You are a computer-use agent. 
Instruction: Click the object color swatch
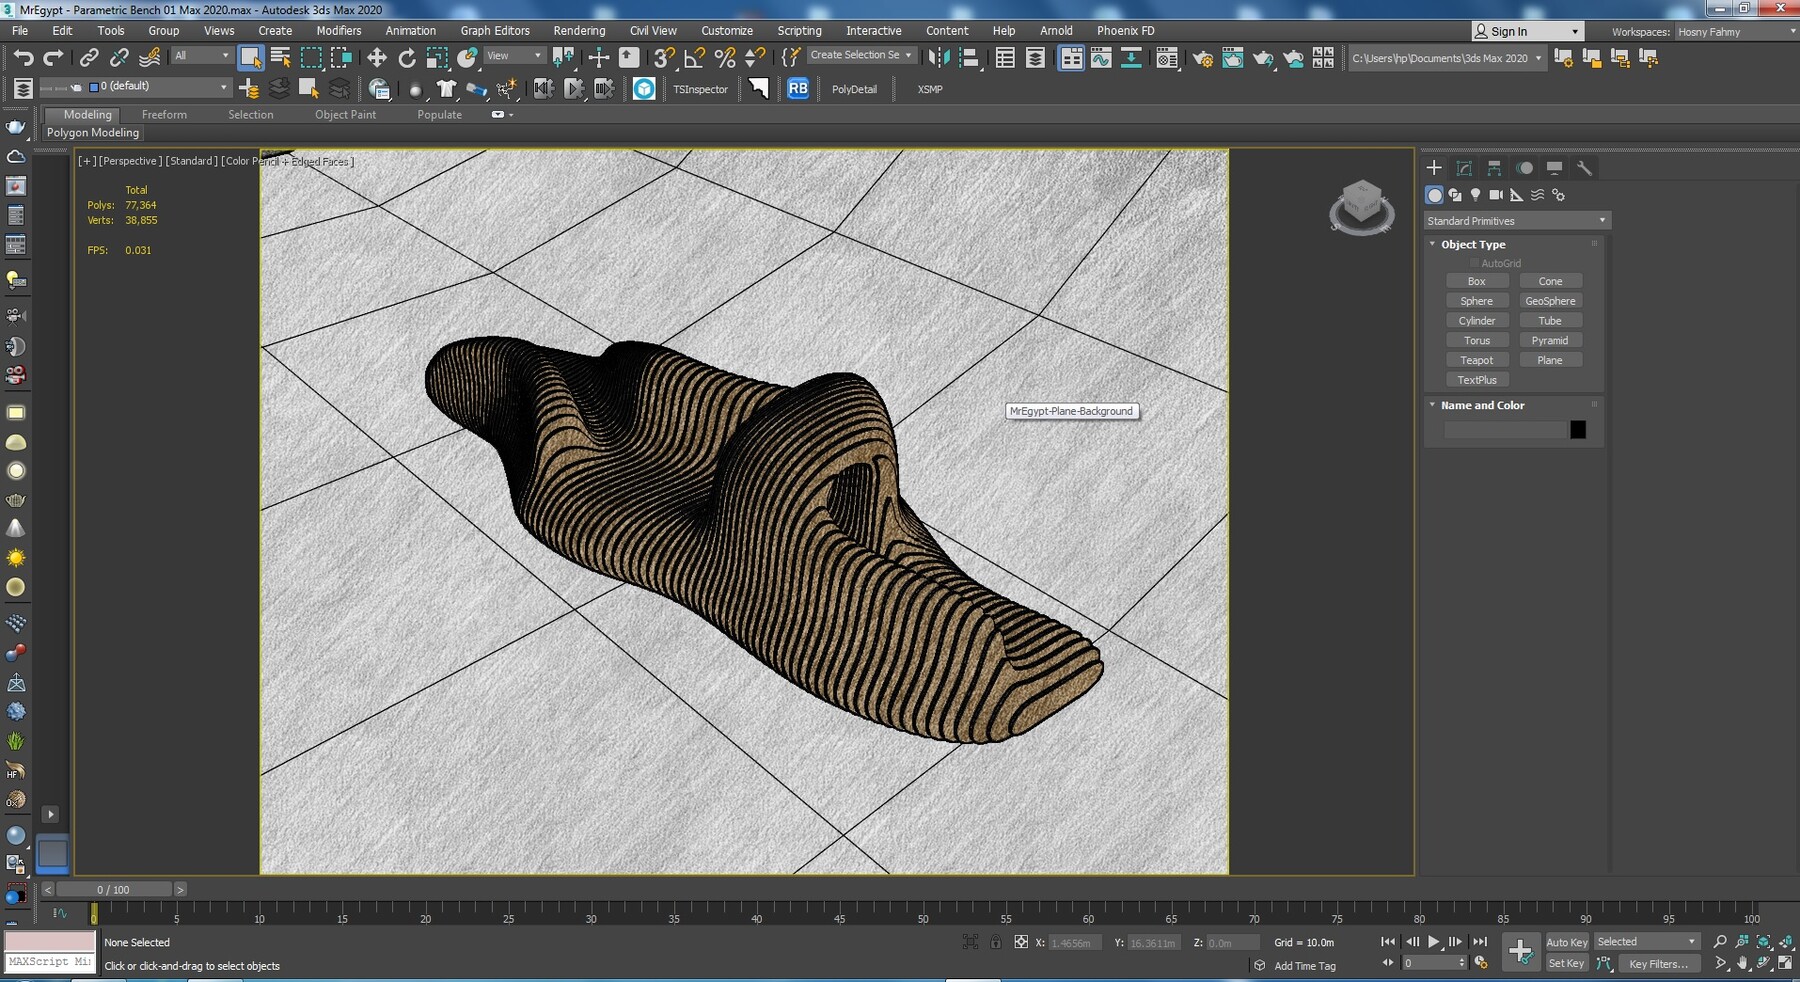tap(1578, 429)
